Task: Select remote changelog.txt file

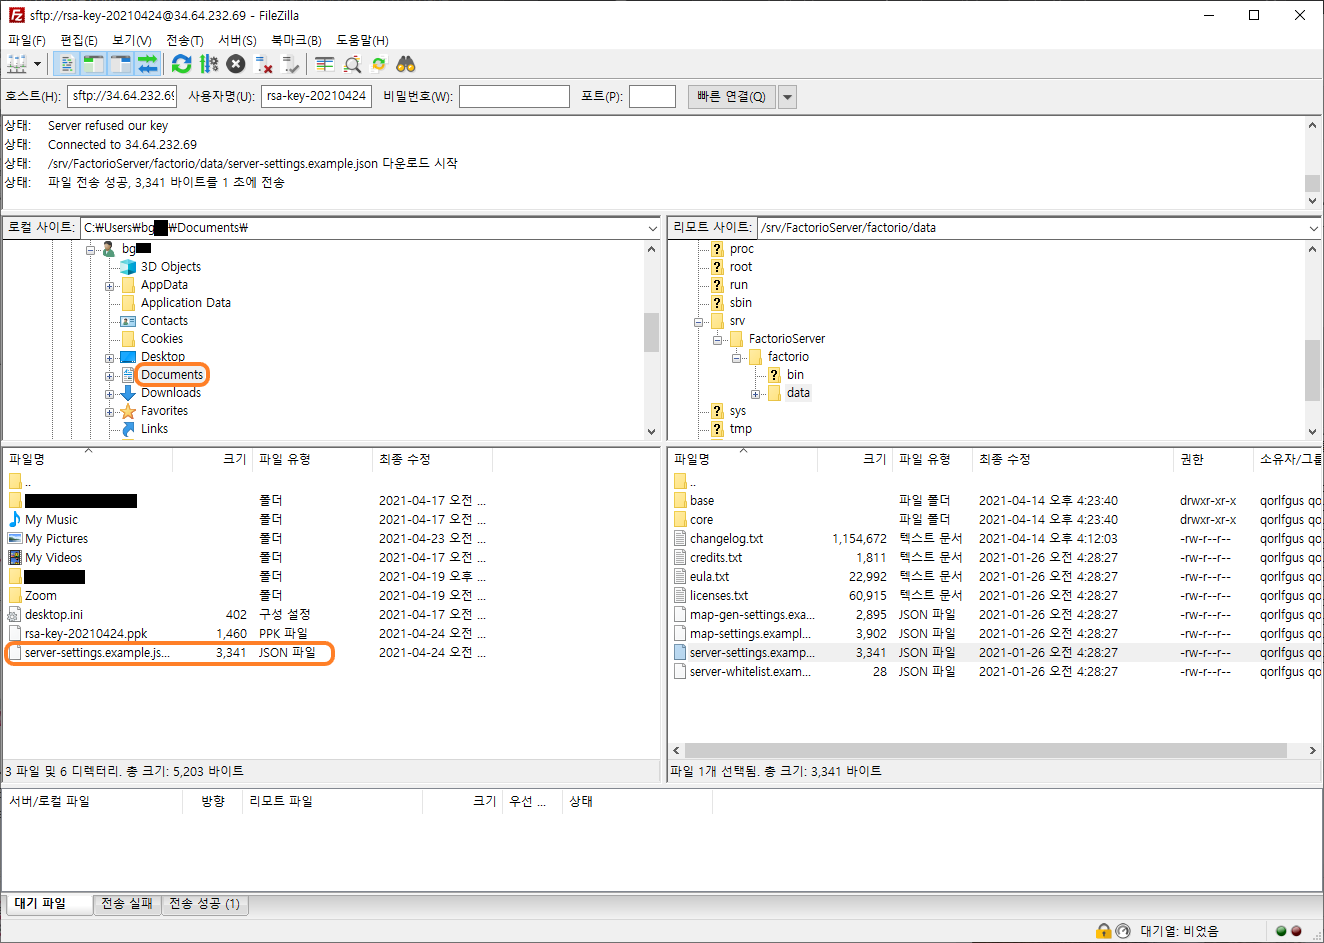Action: click(x=726, y=539)
